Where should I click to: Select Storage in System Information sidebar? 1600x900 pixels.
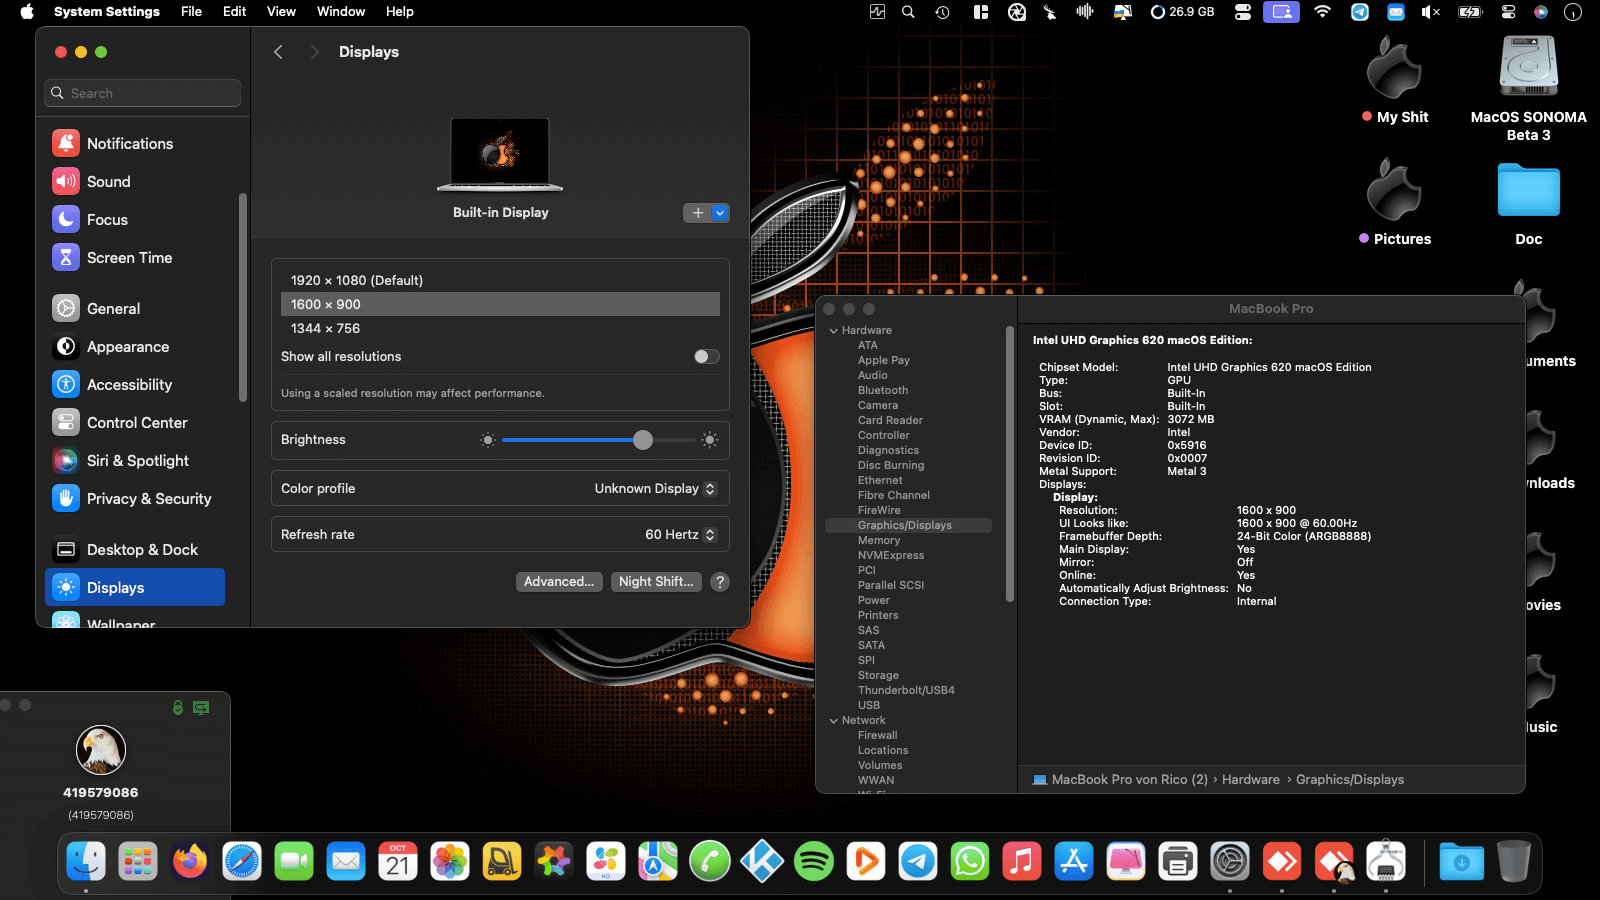[x=878, y=676]
